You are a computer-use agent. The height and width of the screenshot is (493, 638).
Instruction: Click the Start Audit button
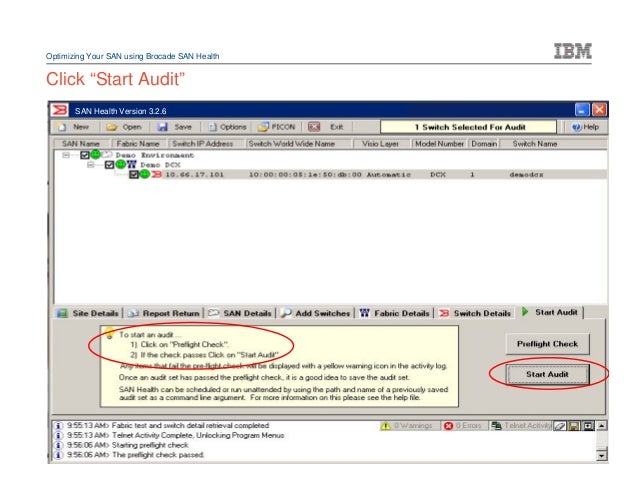[x=547, y=374]
